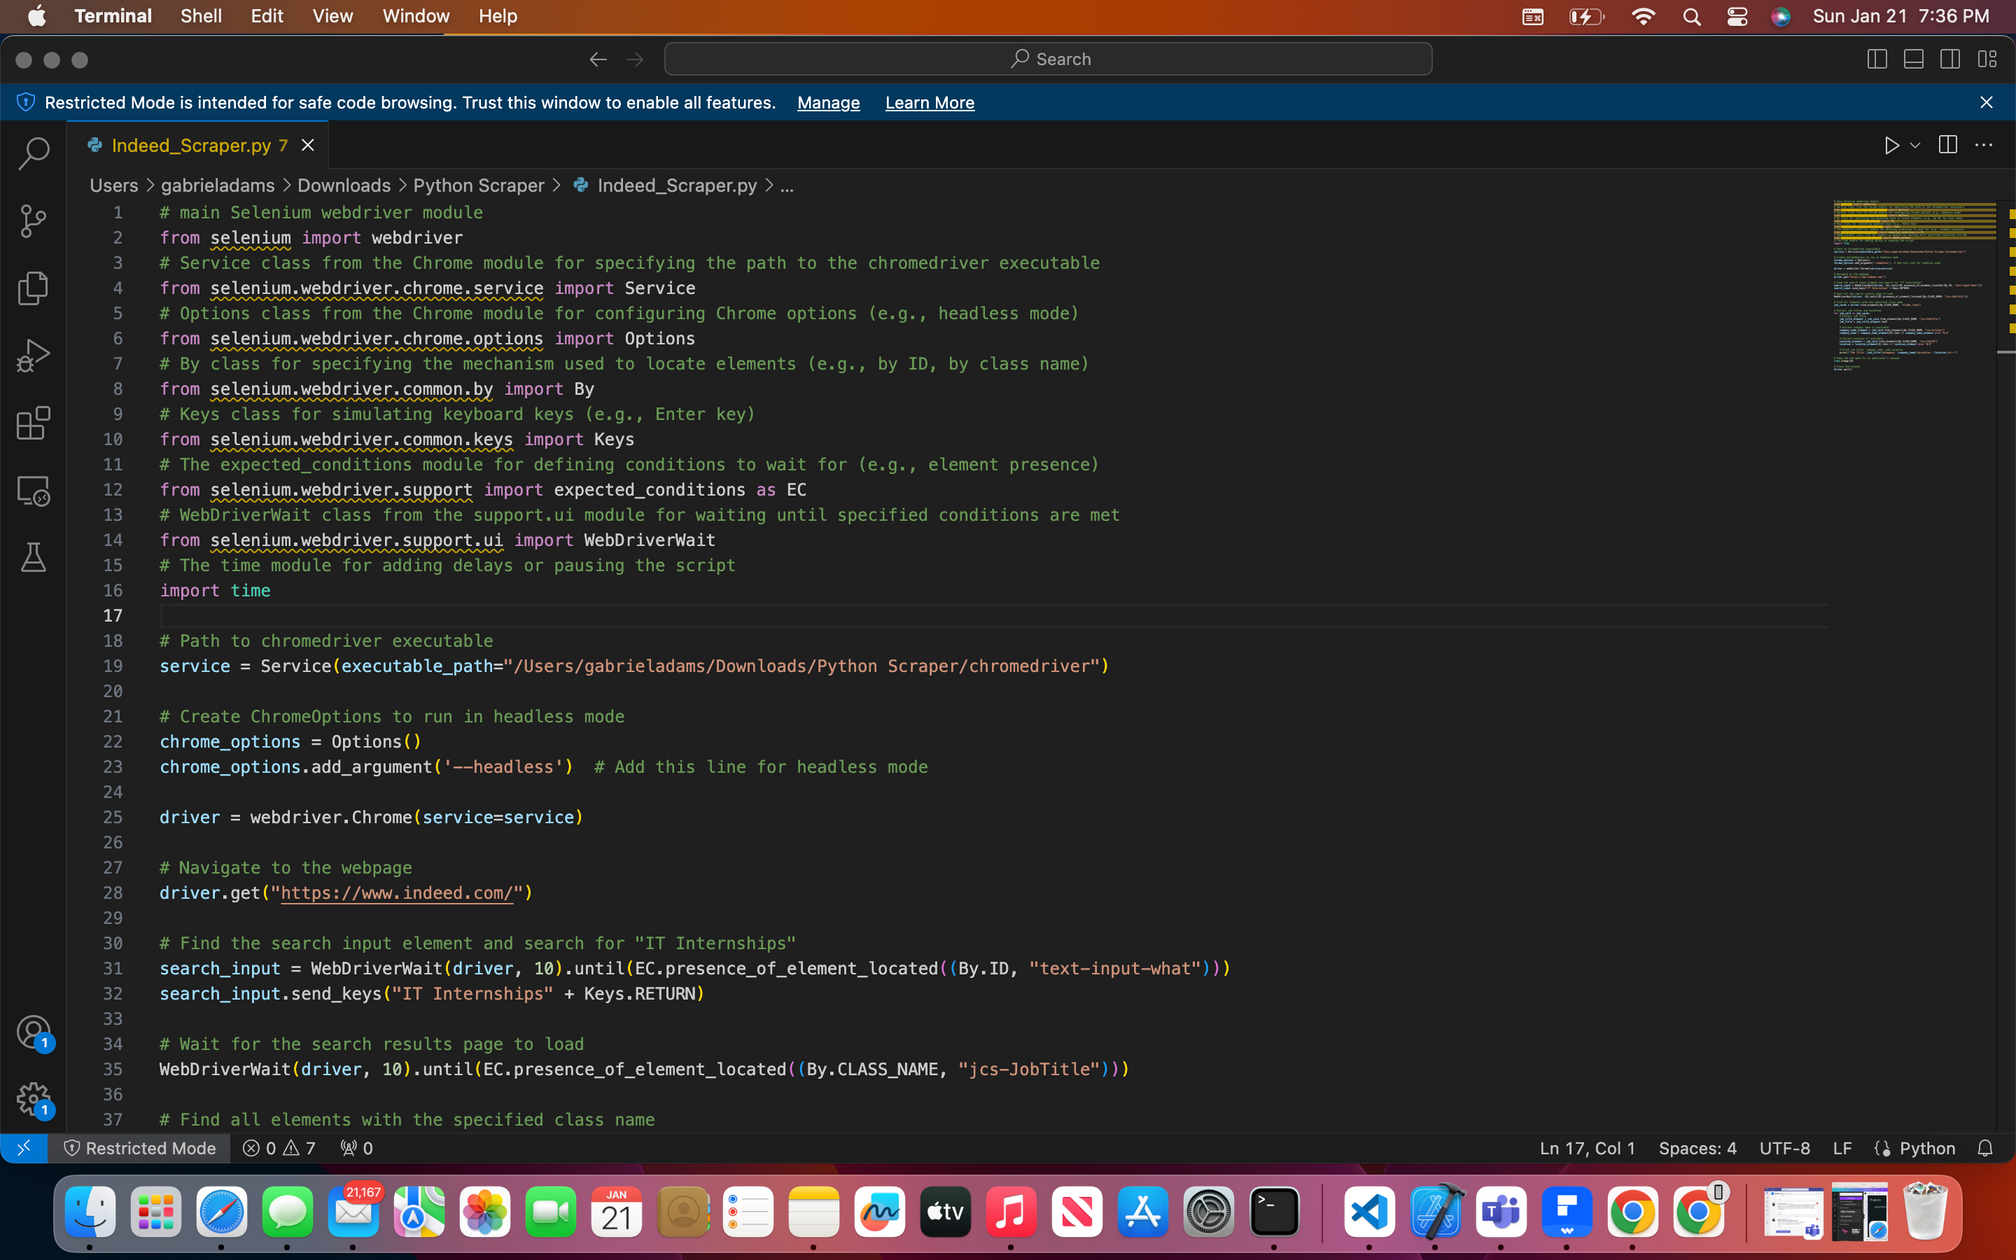Screen dimensions: 2016x1260
Task: Select the Indeed_Scraper.py editor tab
Action: pos(190,145)
